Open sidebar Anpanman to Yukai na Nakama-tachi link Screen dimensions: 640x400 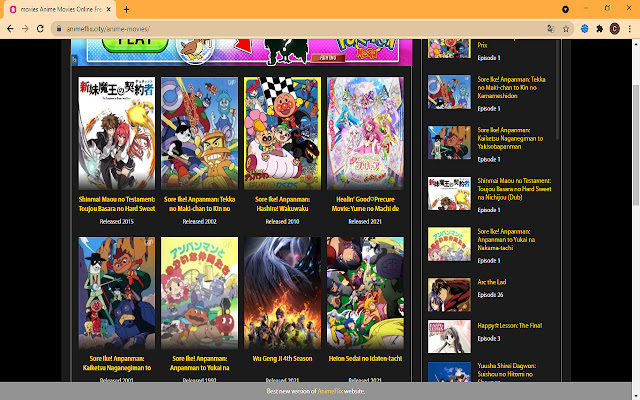[506, 239]
